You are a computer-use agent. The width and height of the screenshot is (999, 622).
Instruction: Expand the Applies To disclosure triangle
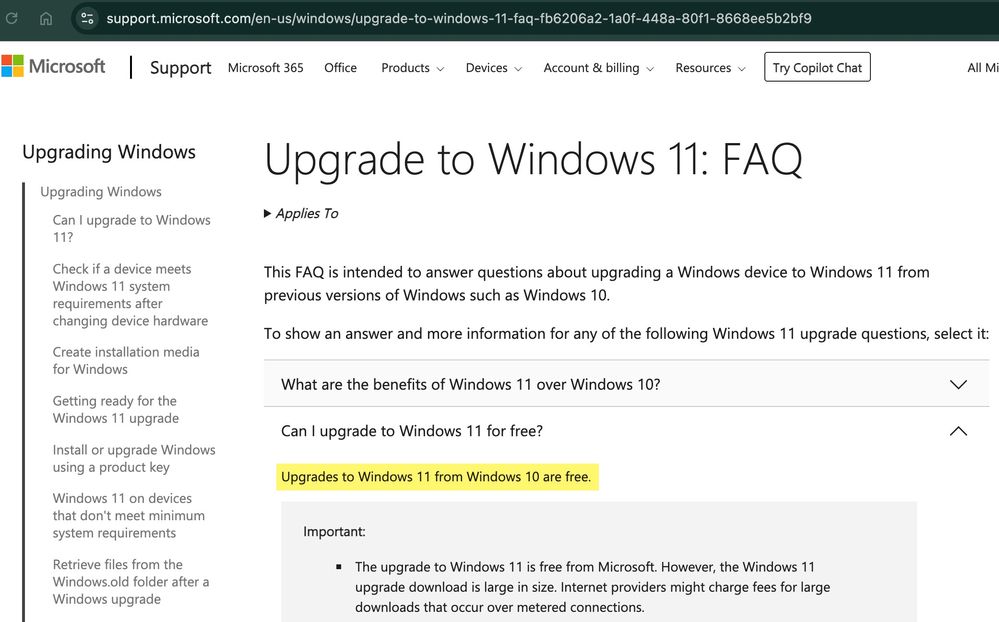pos(301,213)
